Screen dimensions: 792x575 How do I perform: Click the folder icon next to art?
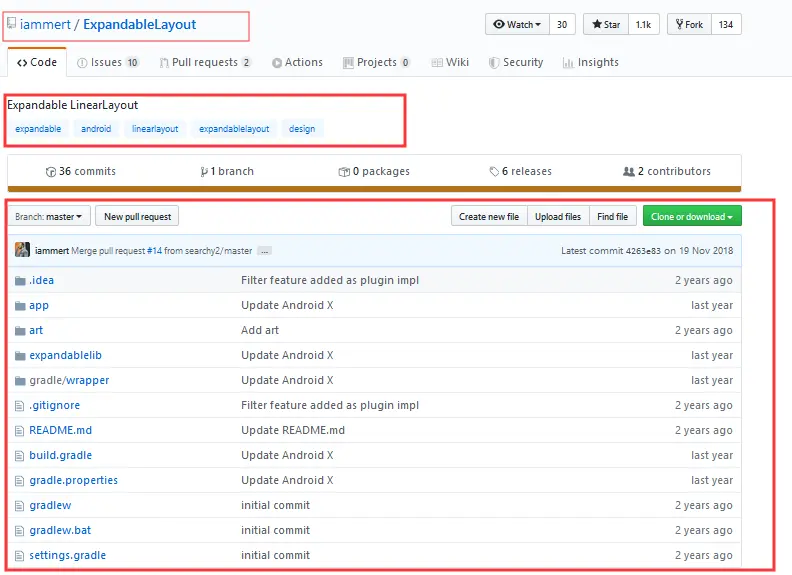(20, 331)
